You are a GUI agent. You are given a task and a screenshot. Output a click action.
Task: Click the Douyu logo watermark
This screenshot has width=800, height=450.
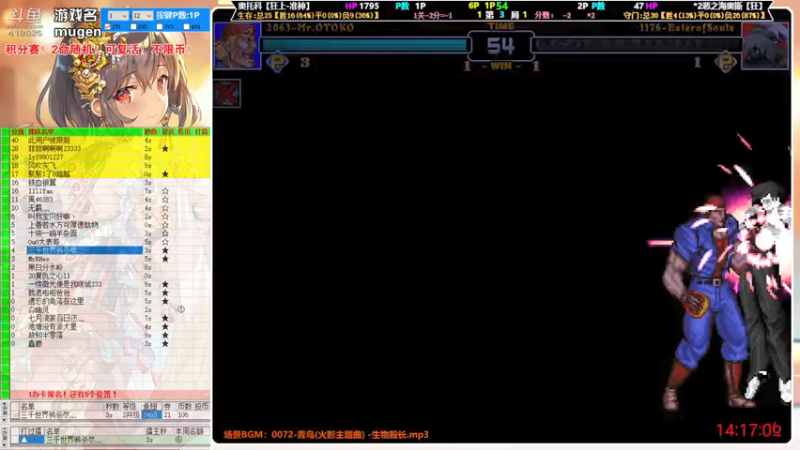point(26,21)
